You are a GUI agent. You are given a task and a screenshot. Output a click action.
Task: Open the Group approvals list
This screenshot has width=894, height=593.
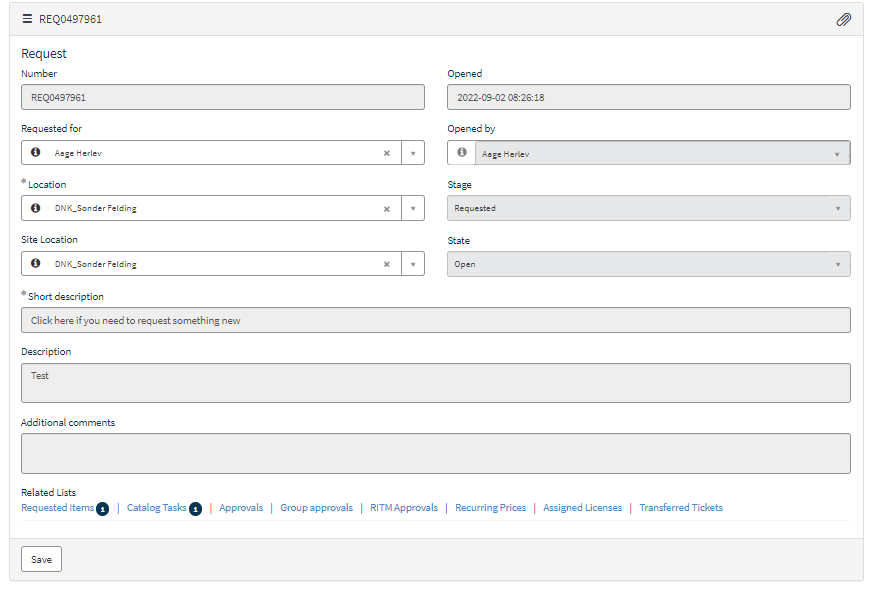tap(316, 508)
